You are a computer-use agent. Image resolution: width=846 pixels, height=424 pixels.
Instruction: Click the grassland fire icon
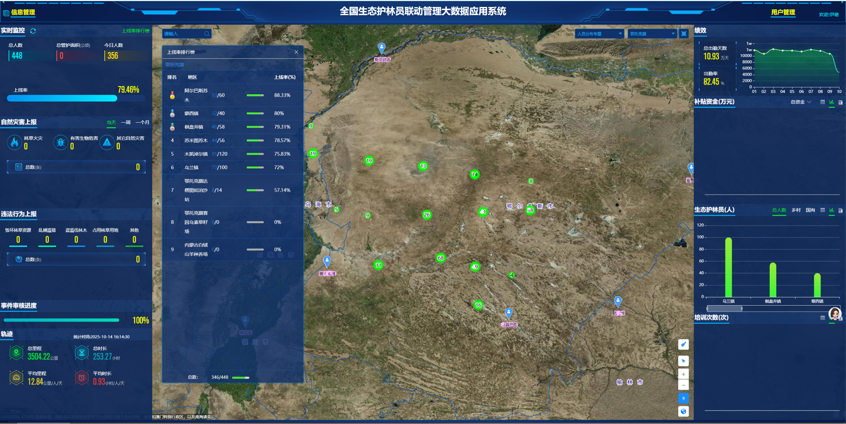15,143
